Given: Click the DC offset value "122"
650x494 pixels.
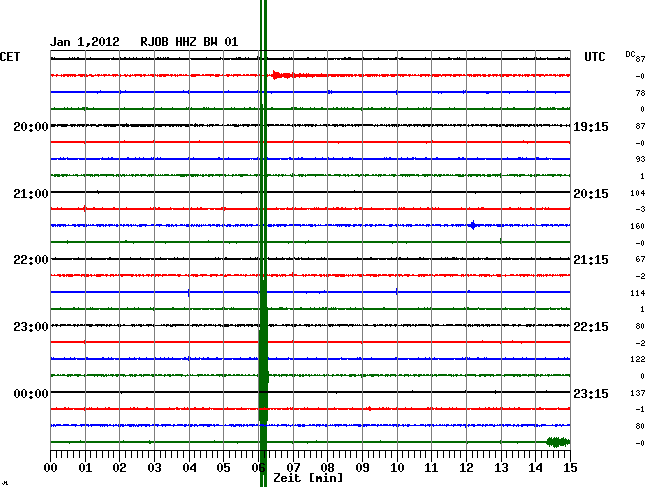Looking at the screenshot, I should [x=638, y=359].
